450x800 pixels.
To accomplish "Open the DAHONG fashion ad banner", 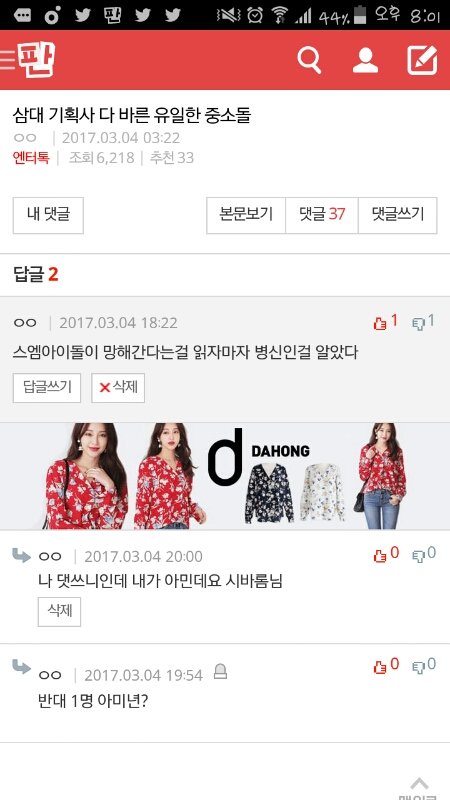I will pyautogui.click(x=225, y=476).
